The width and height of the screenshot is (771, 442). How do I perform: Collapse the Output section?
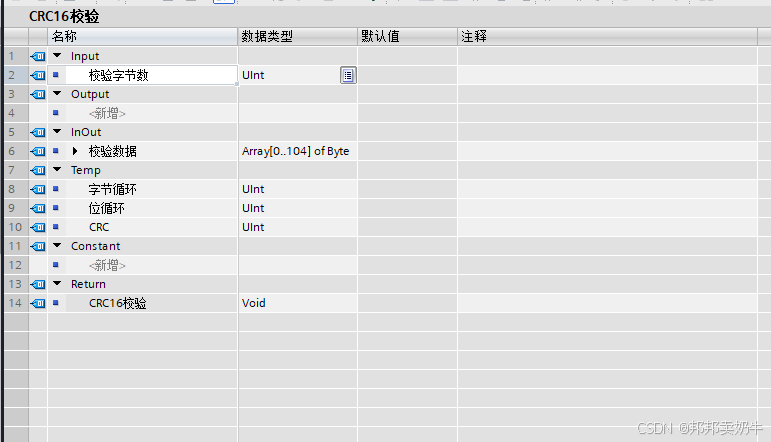(57, 93)
